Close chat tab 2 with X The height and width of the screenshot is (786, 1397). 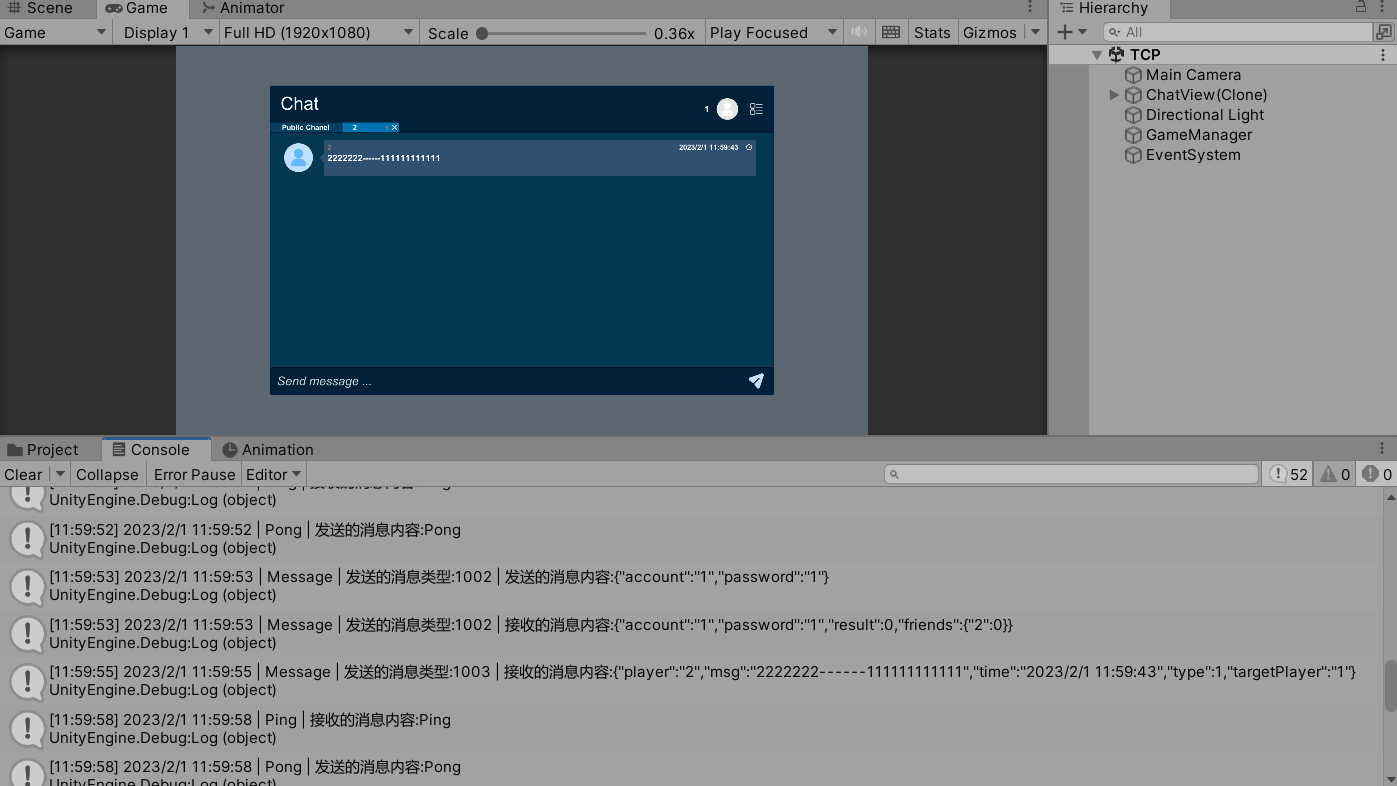pyautogui.click(x=395, y=128)
